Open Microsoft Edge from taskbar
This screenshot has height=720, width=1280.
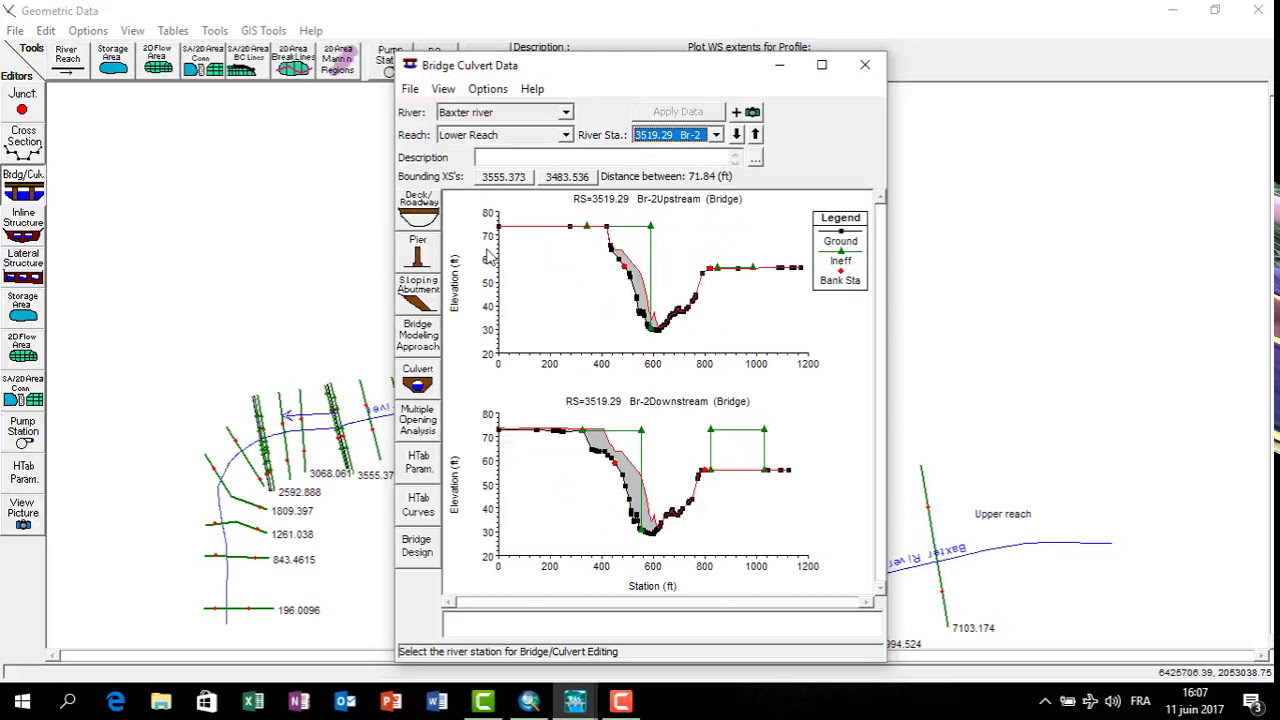tap(115, 701)
